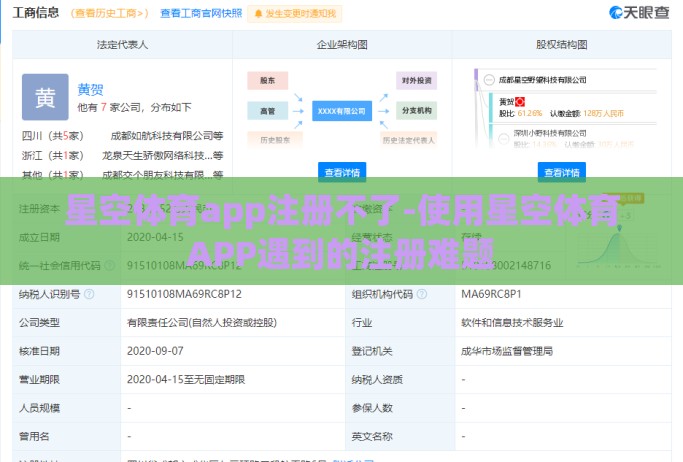Open 龙泉天生骄傲网络科技...等 link
Image resolution: width=683 pixels, height=462 pixels.
[x=162, y=155]
